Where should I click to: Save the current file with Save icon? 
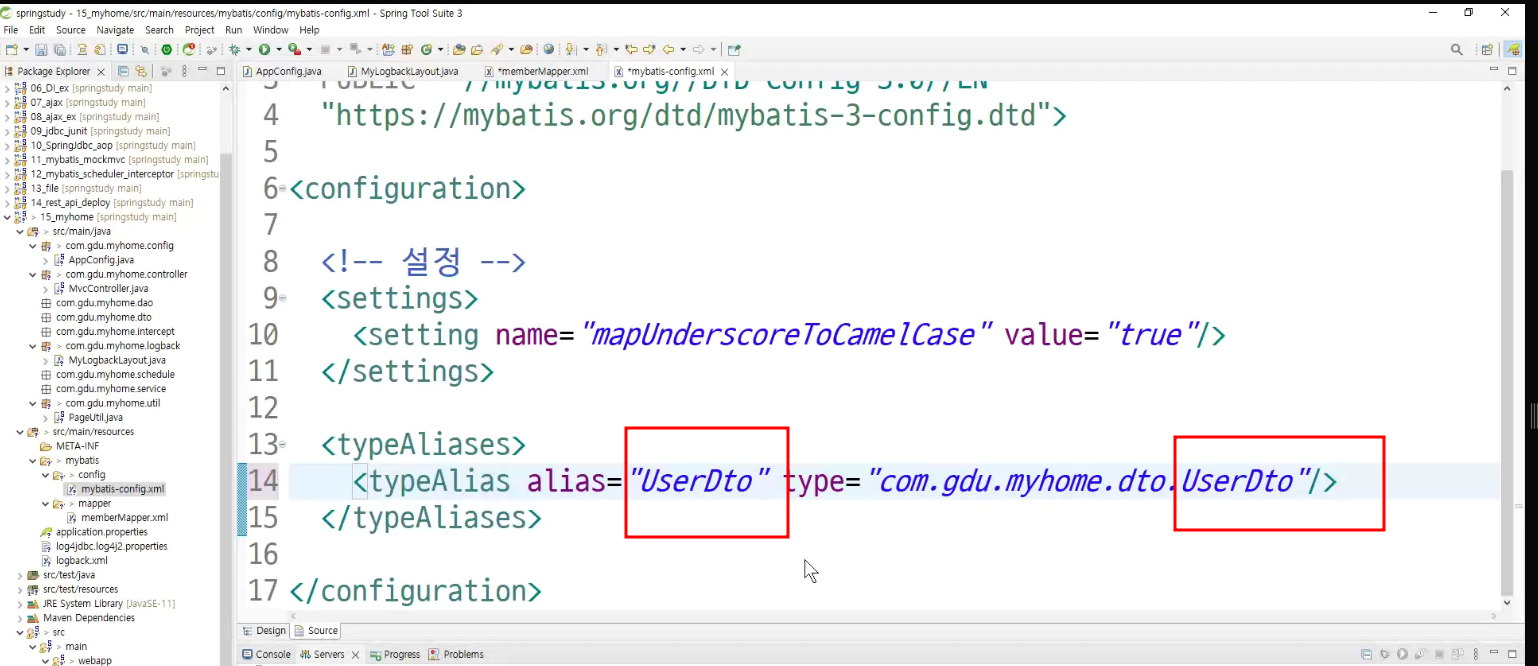click(x=41, y=49)
